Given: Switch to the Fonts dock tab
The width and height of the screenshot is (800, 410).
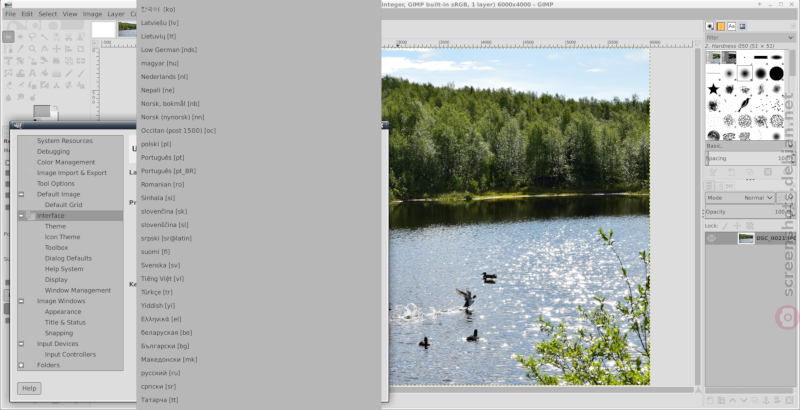Looking at the screenshot, I should [731, 26].
